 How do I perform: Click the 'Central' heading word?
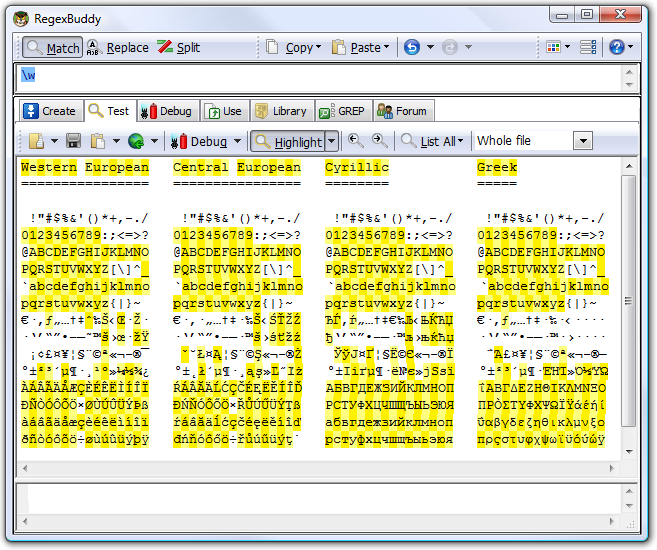201,167
